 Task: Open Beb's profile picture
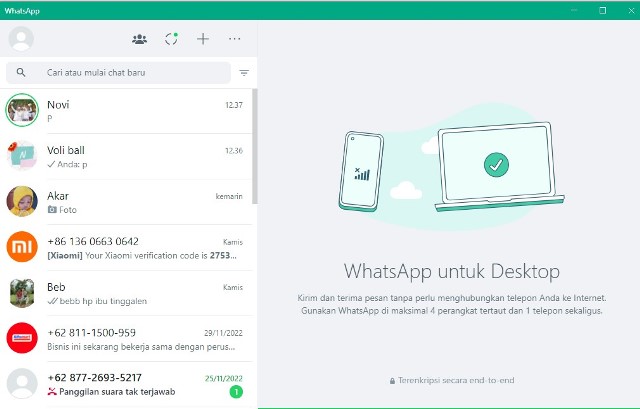pyautogui.click(x=22, y=292)
